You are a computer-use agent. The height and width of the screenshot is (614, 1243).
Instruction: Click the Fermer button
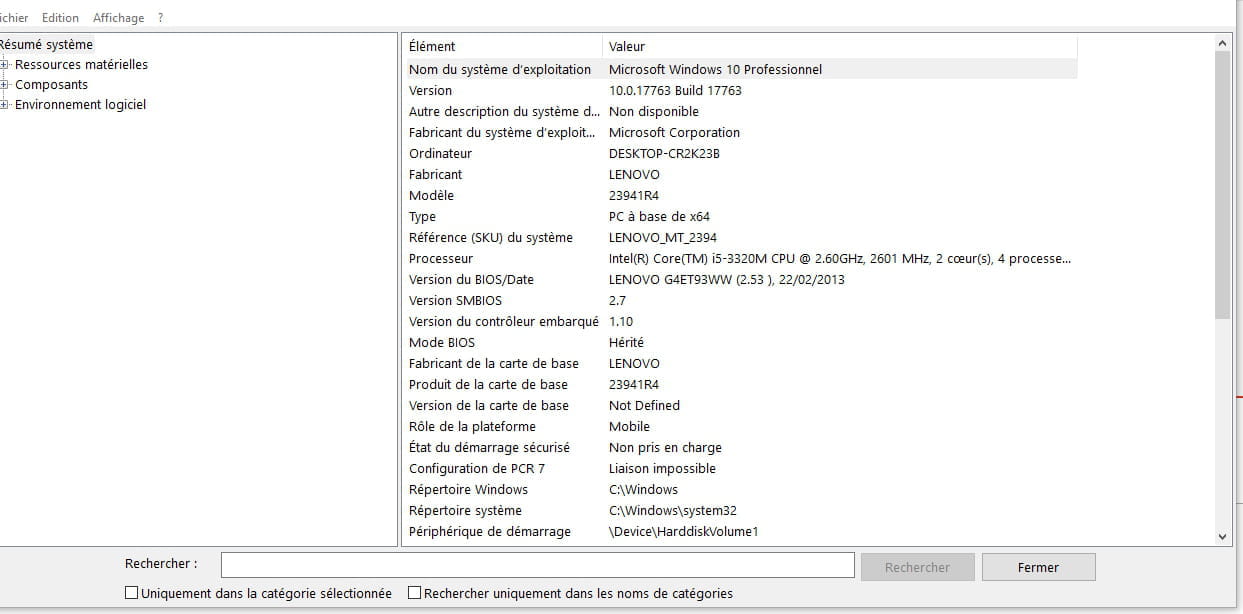[x=1038, y=567]
